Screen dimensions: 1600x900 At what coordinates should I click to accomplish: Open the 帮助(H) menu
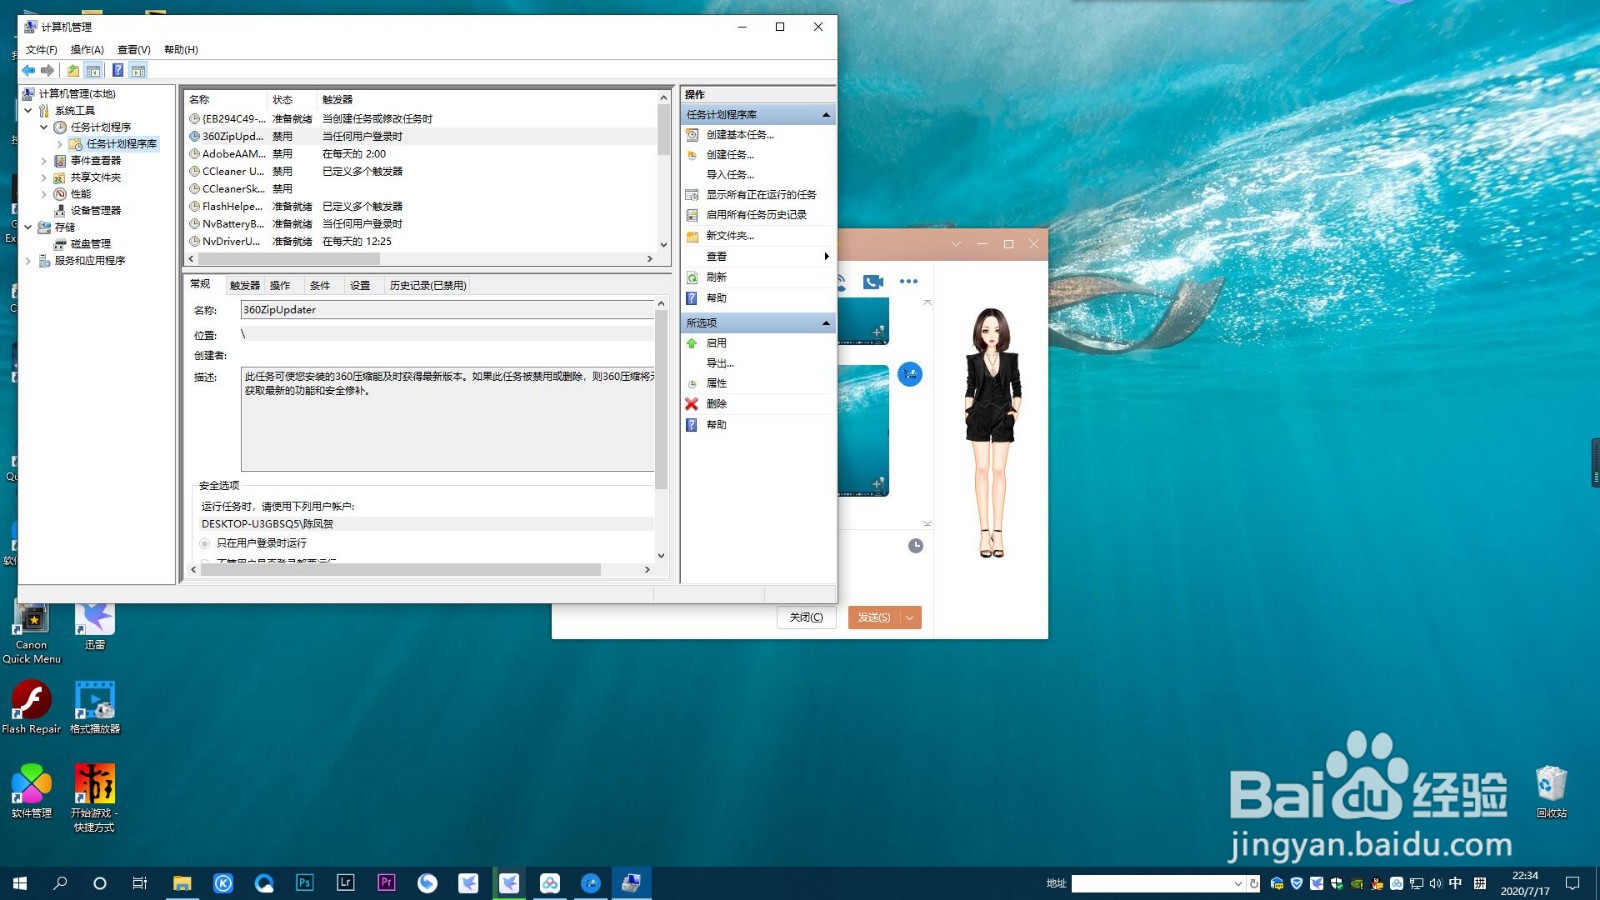click(181, 50)
